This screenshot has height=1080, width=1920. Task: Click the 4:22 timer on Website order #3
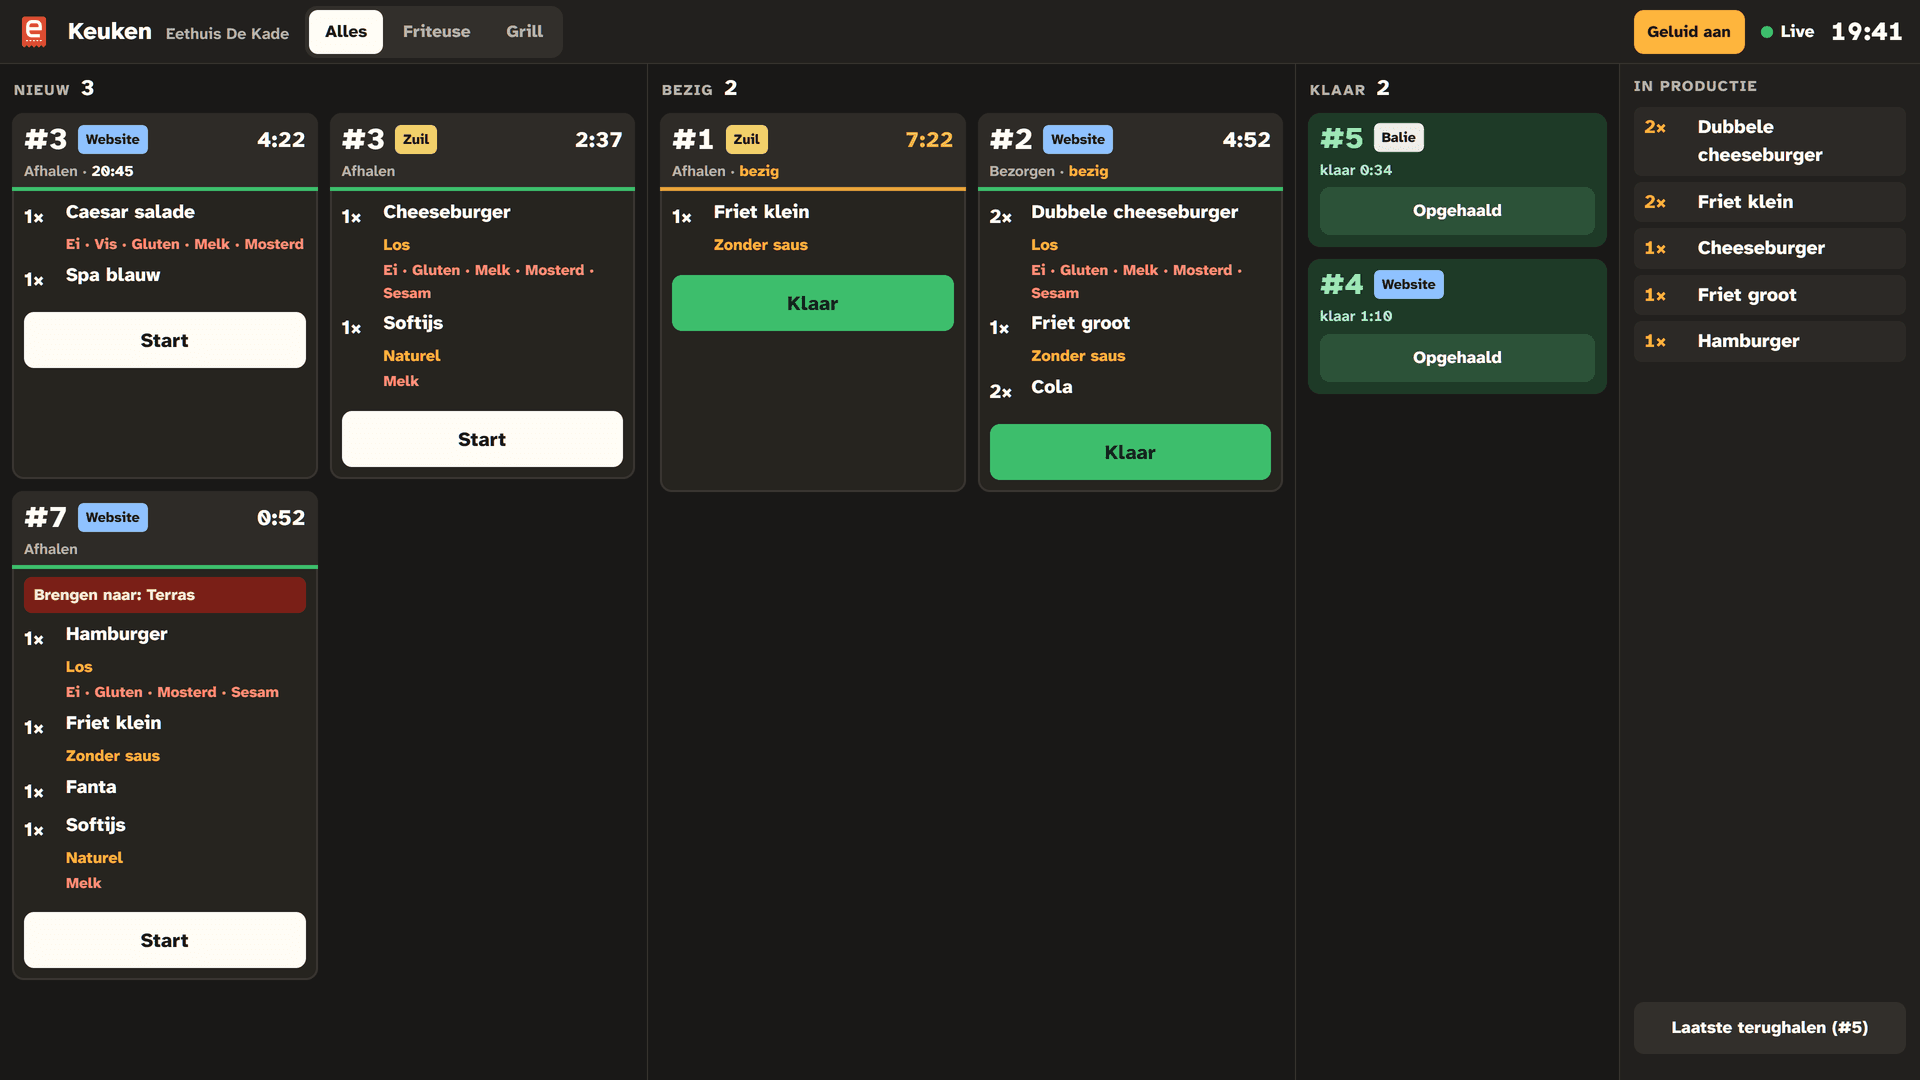click(281, 140)
